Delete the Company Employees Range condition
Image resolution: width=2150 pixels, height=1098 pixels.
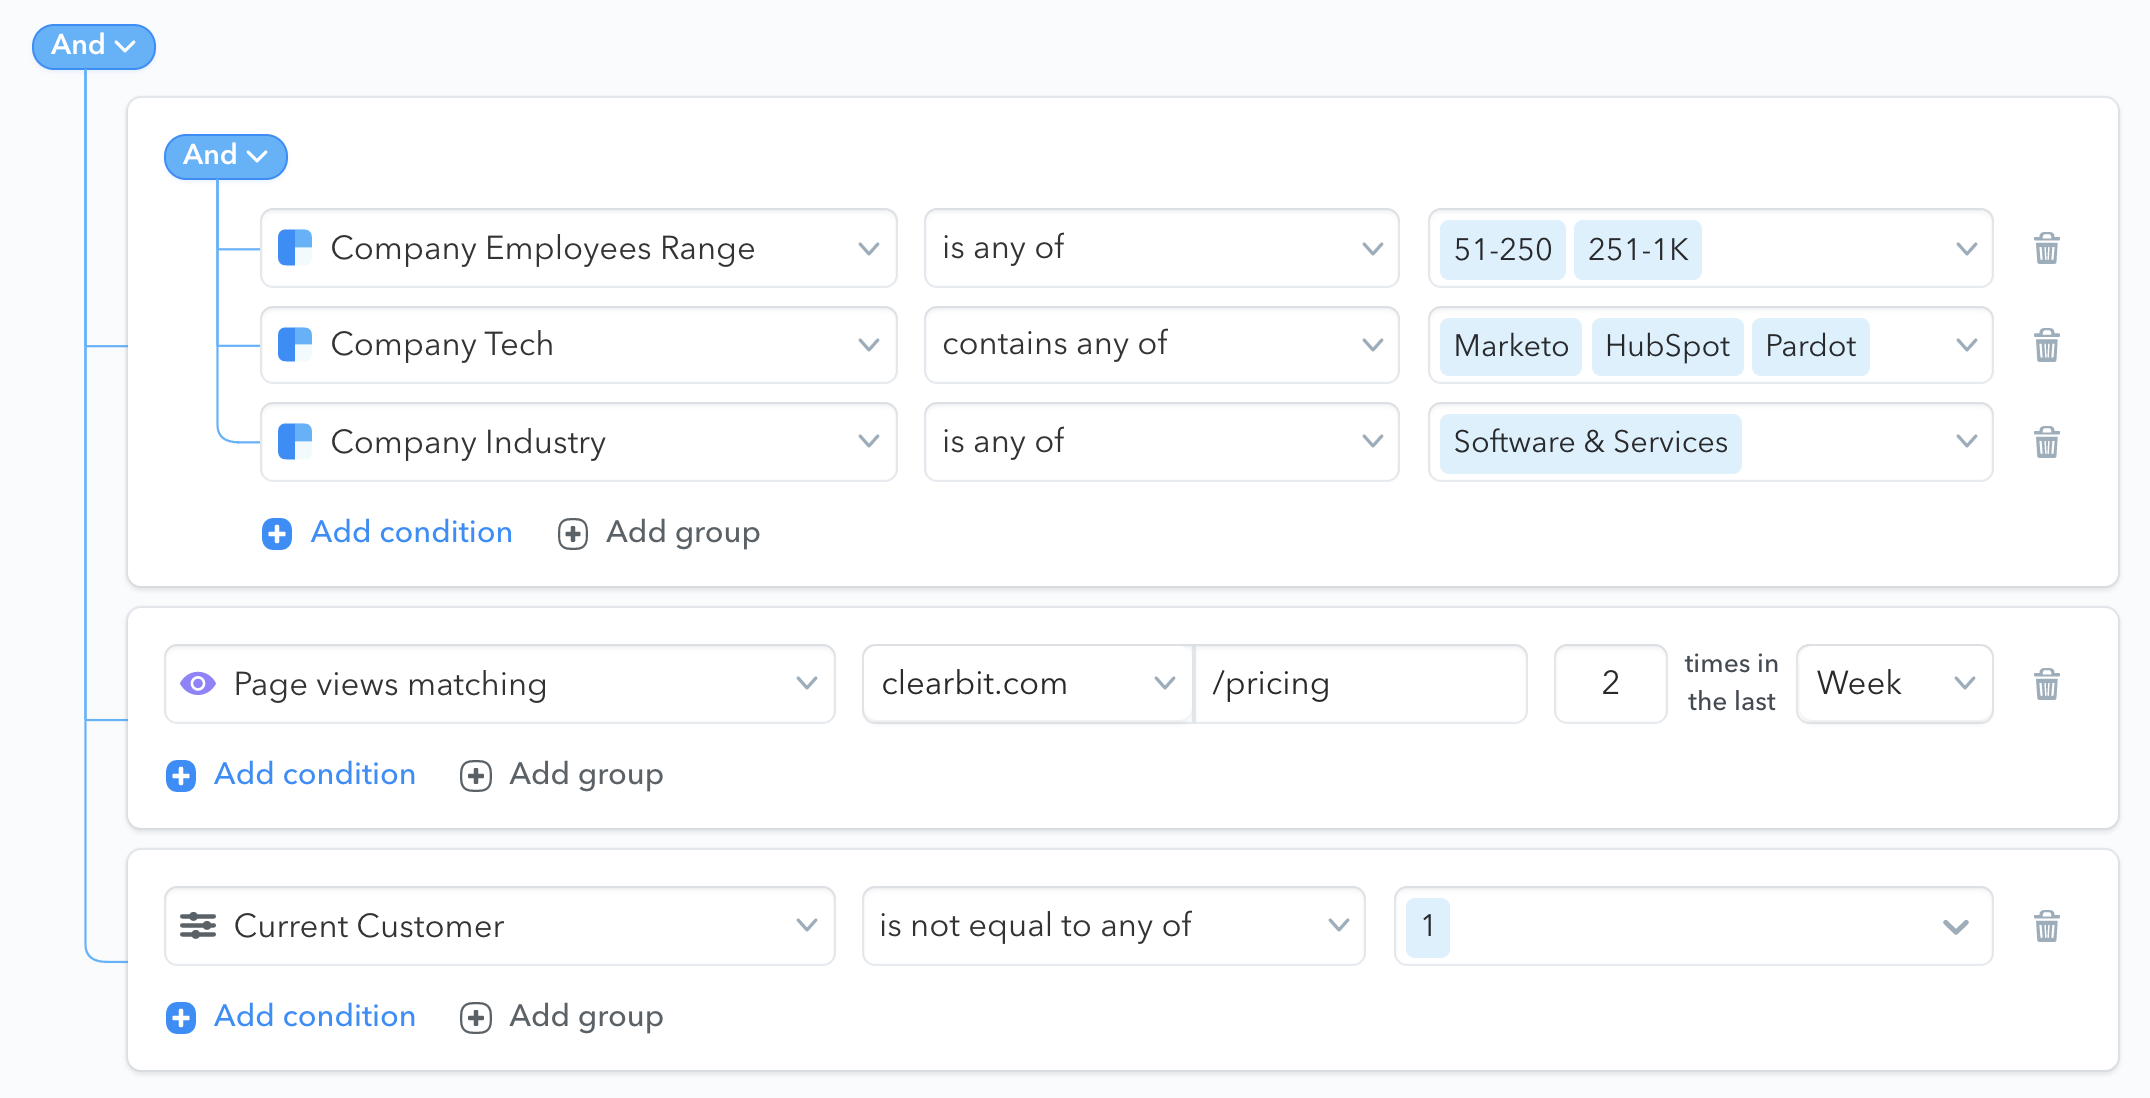2046,248
